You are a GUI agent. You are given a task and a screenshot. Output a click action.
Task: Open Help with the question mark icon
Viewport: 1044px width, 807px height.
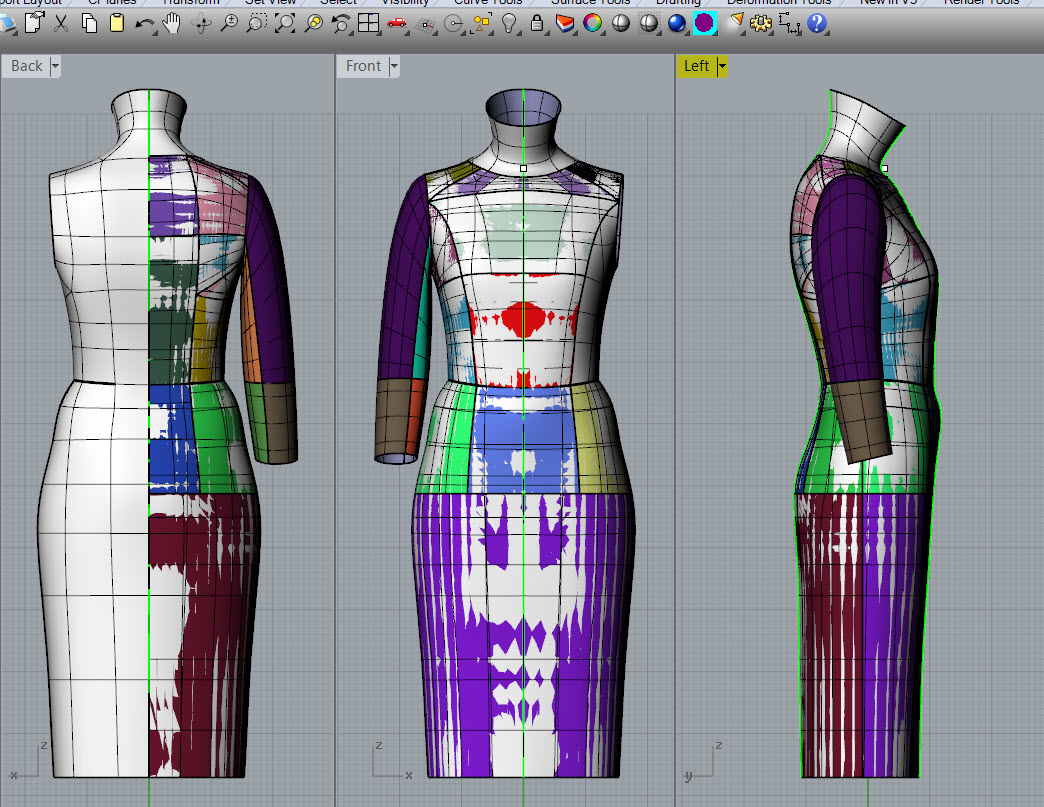point(817,23)
